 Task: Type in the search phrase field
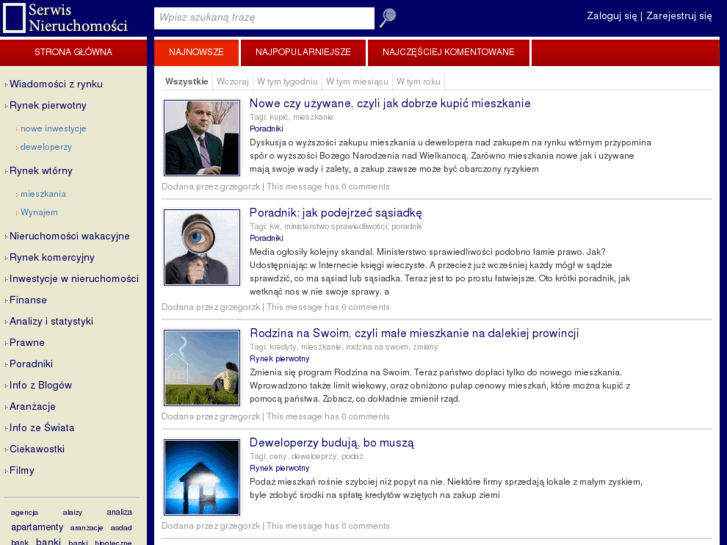click(x=264, y=18)
